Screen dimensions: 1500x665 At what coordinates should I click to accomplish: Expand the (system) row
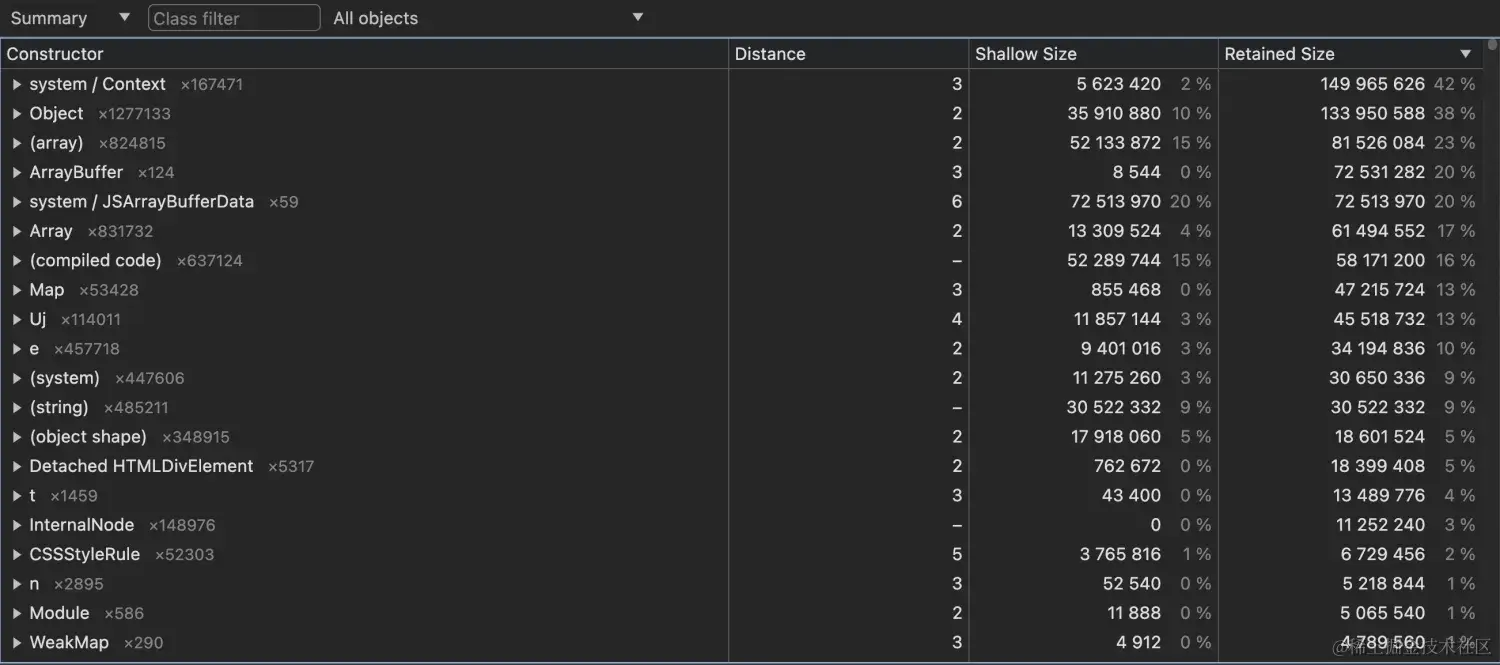click(x=17, y=378)
